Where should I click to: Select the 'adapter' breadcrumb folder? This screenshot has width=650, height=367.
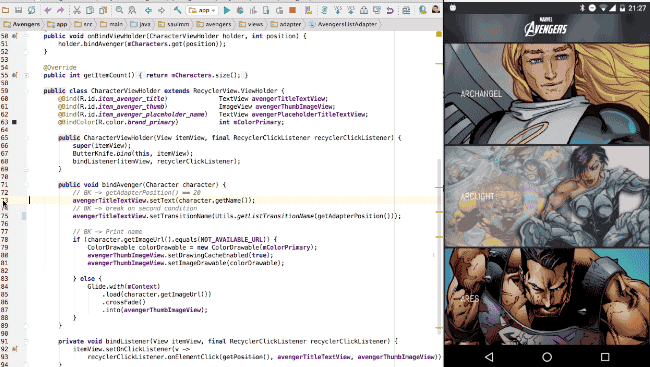[x=286, y=24]
